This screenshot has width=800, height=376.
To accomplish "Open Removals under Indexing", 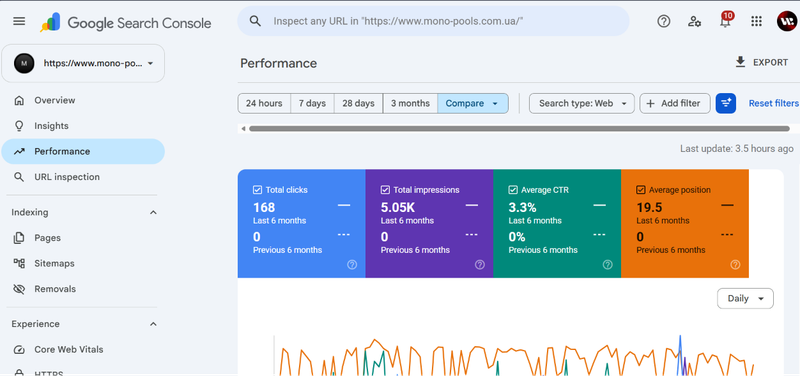I will 83,289.
